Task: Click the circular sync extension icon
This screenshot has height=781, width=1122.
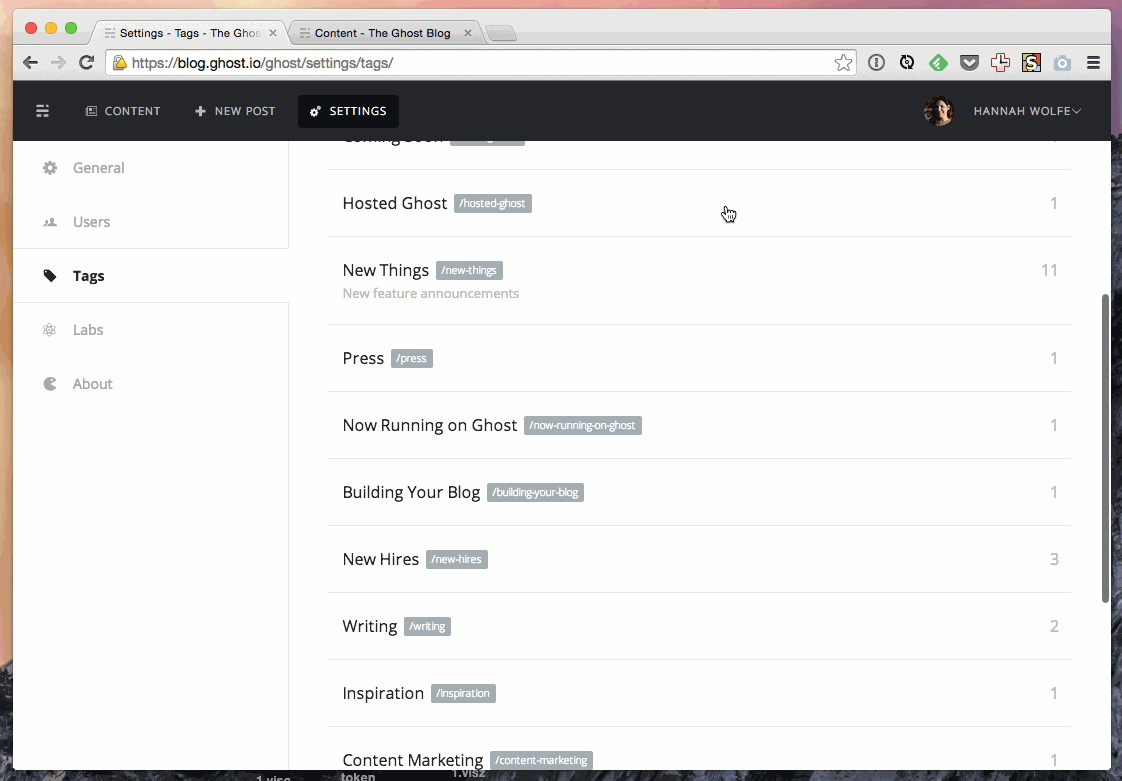Action: click(907, 63)
